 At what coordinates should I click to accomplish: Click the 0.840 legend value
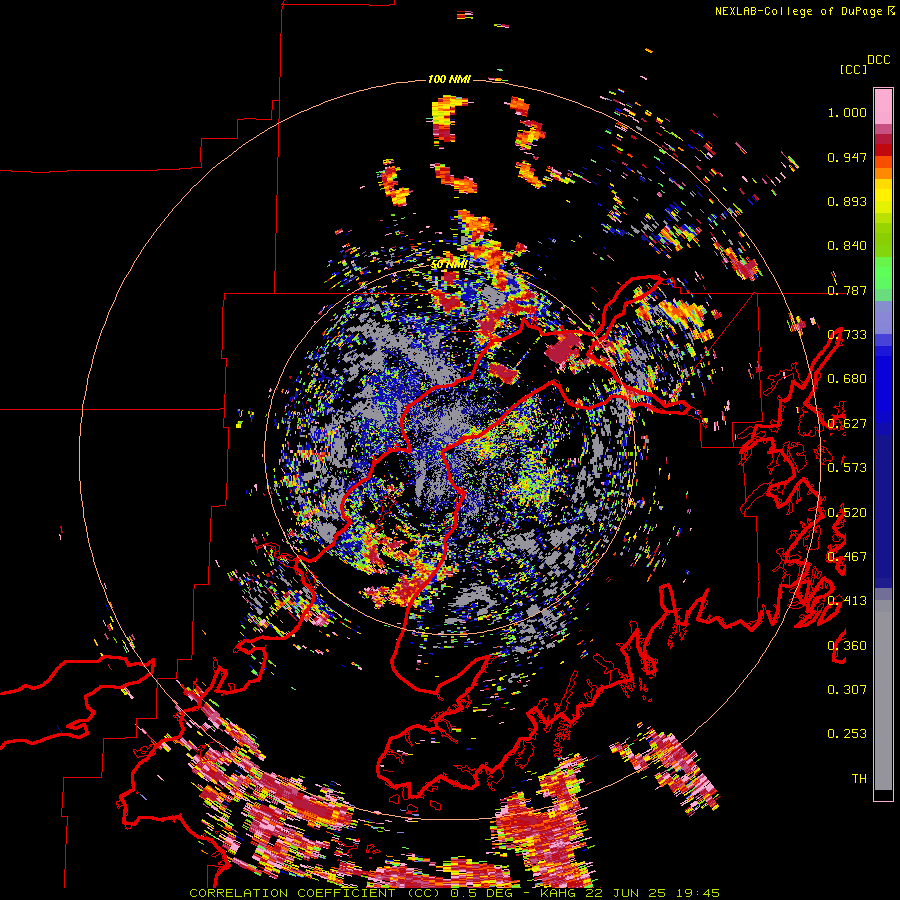pyautogui.click(x=847, y=246)
